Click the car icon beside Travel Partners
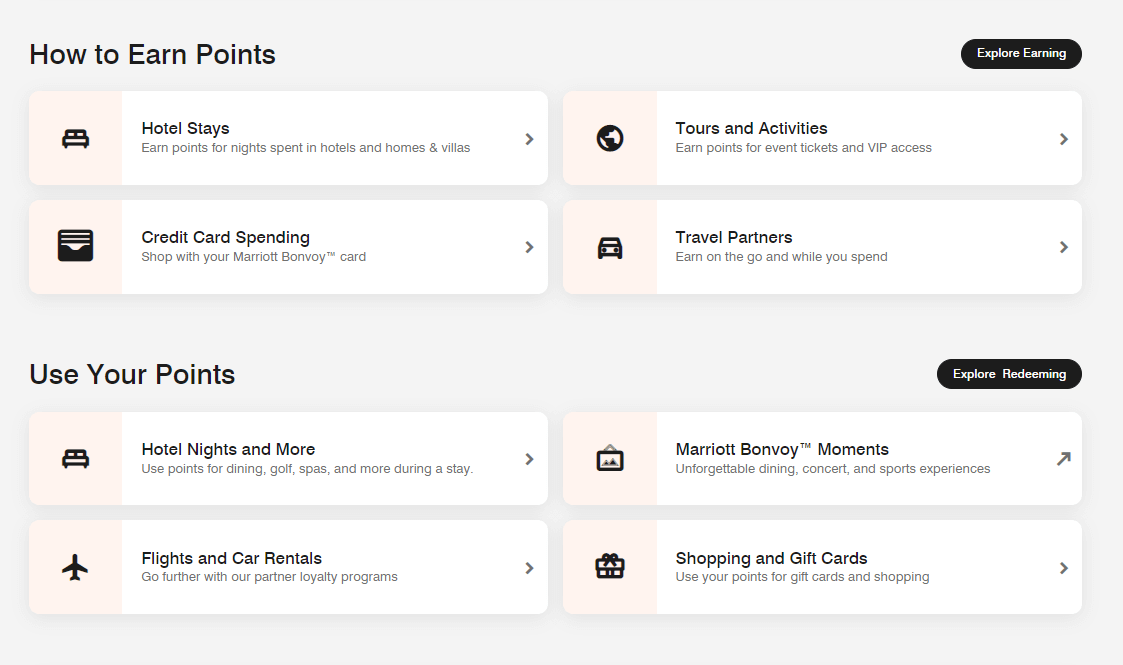 610,248
